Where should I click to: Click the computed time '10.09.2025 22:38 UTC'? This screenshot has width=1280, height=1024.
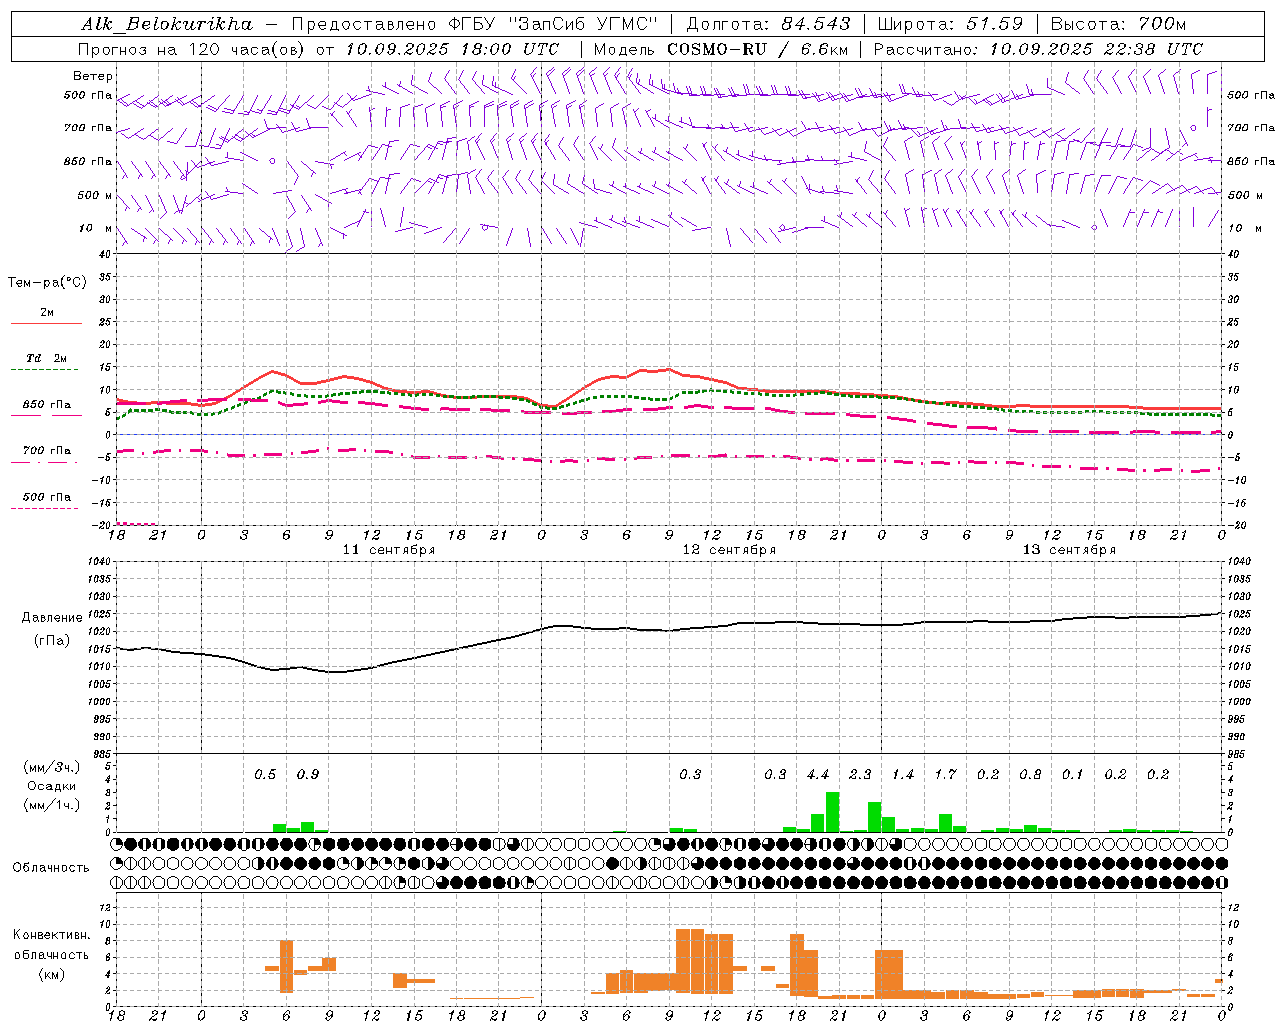pyautogui.click(x=1096, y=49)
